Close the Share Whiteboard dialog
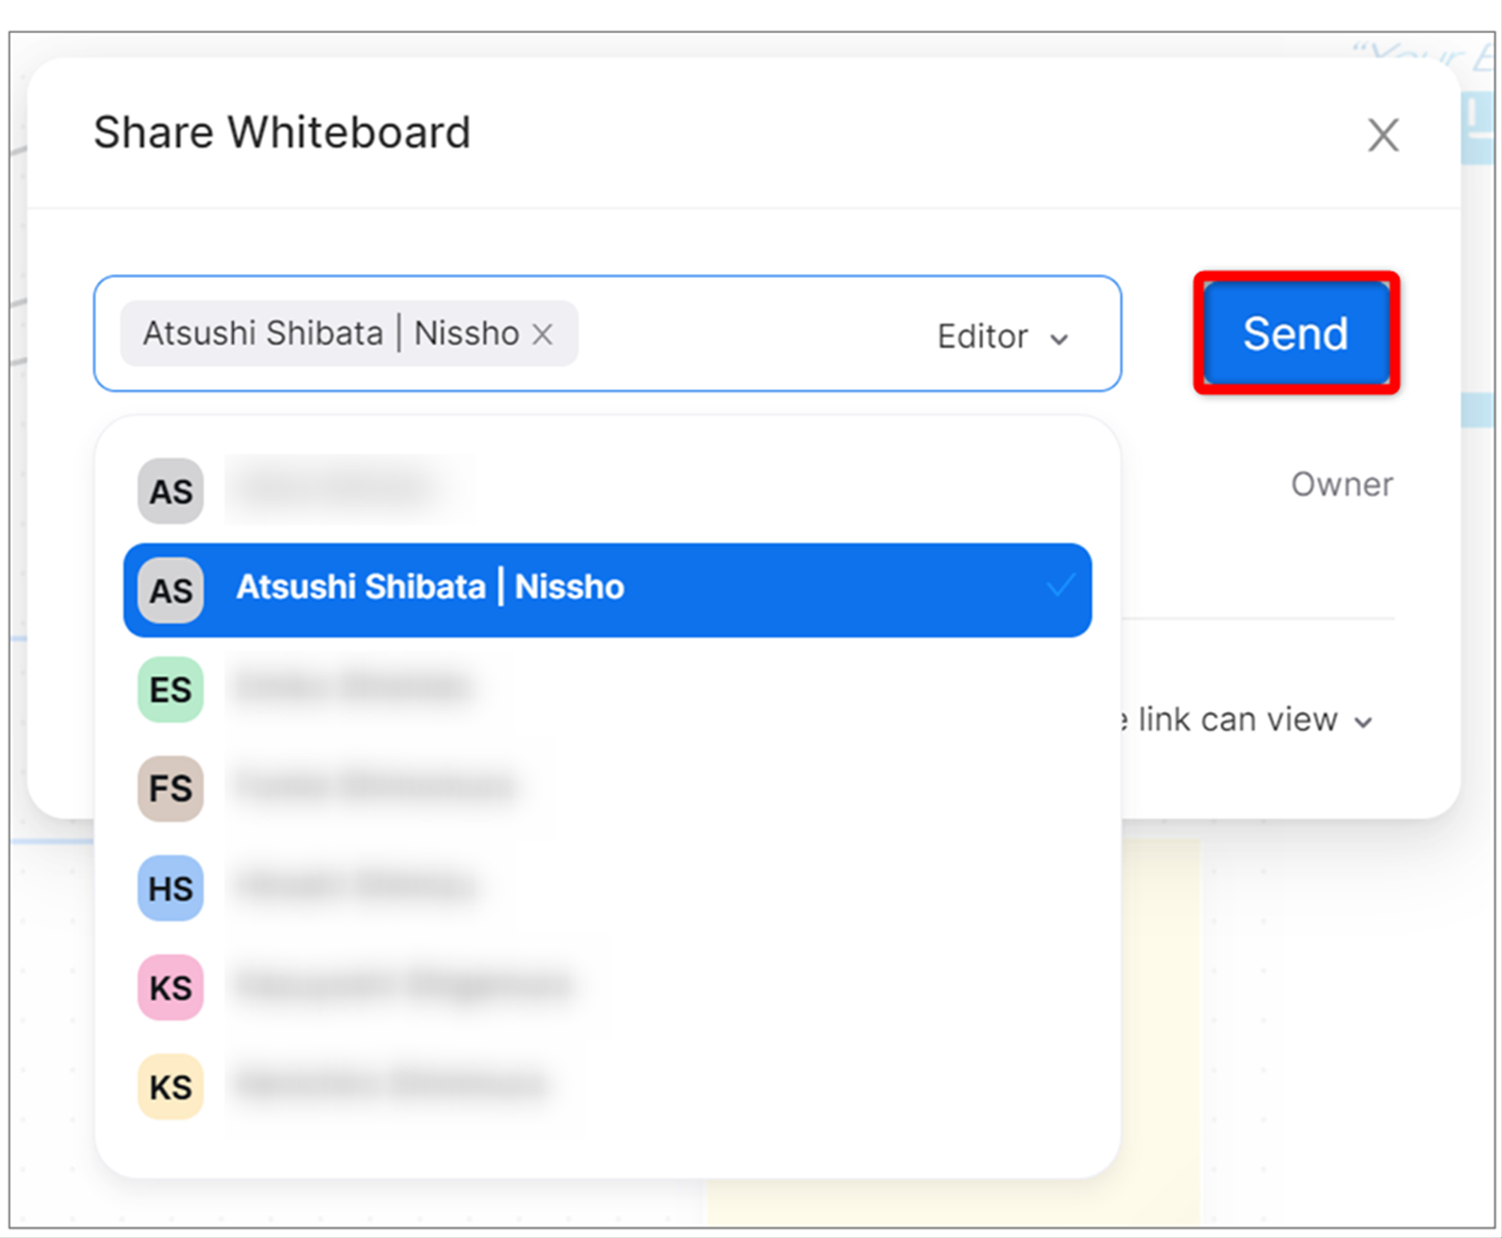The width and height of the screenshot is (1502, 1238). click(1383, 135)
